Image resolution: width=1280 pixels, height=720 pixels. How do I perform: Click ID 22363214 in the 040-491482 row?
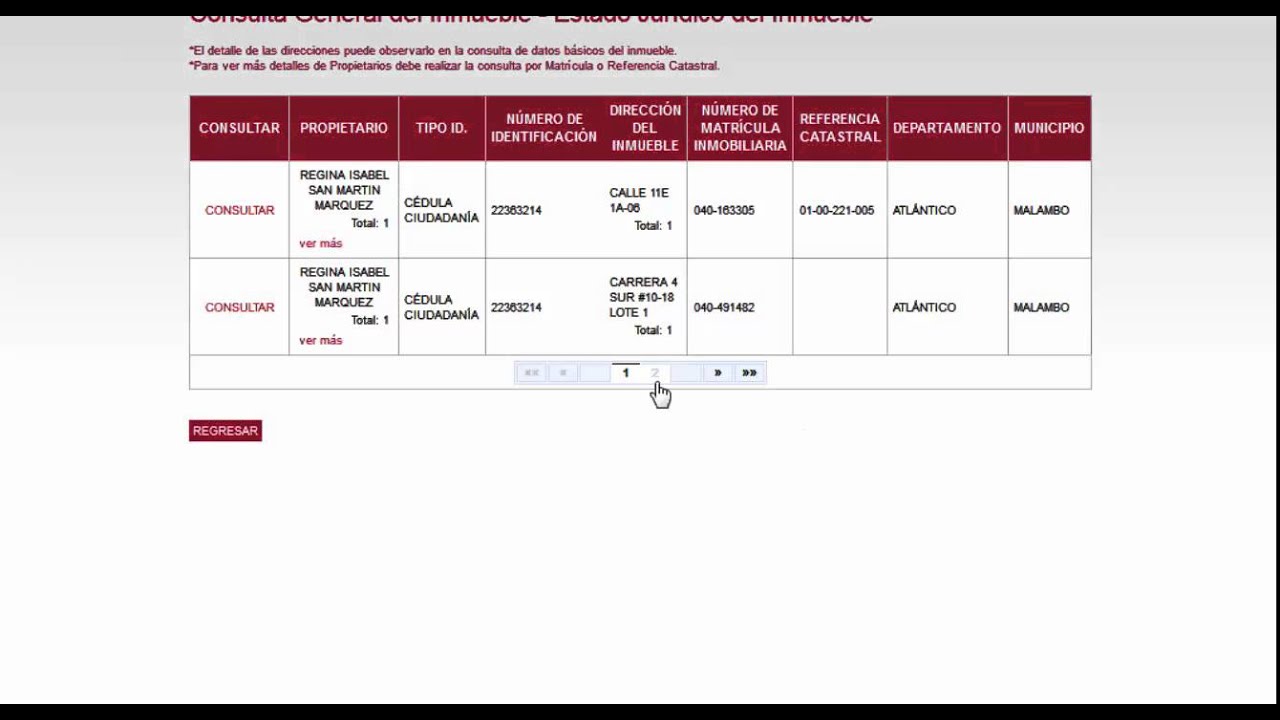pyautogui.click(x=516, y=307)
